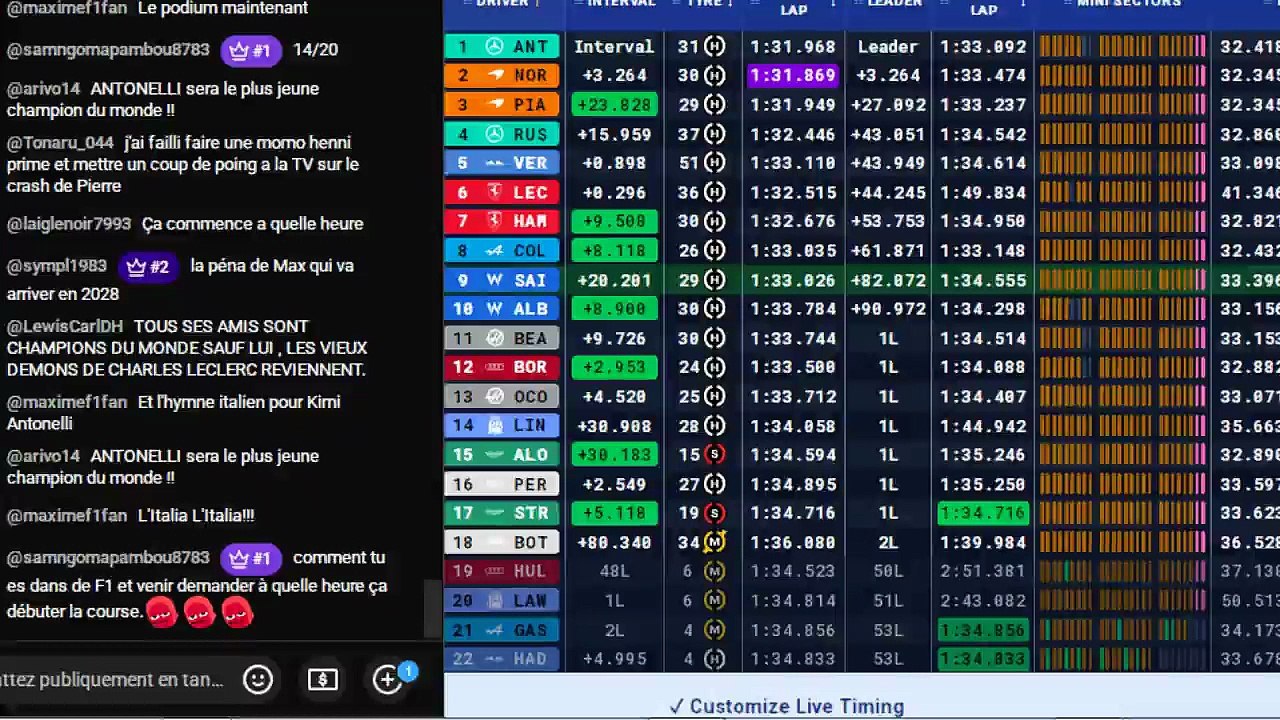Click the crown #1 badge beside the 14/20 message
1280x720 pixels.
click(x=250, y=50)
